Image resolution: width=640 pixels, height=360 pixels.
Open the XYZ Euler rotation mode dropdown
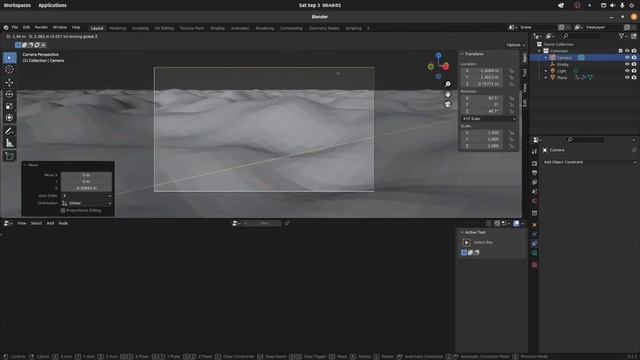(489, 119)
